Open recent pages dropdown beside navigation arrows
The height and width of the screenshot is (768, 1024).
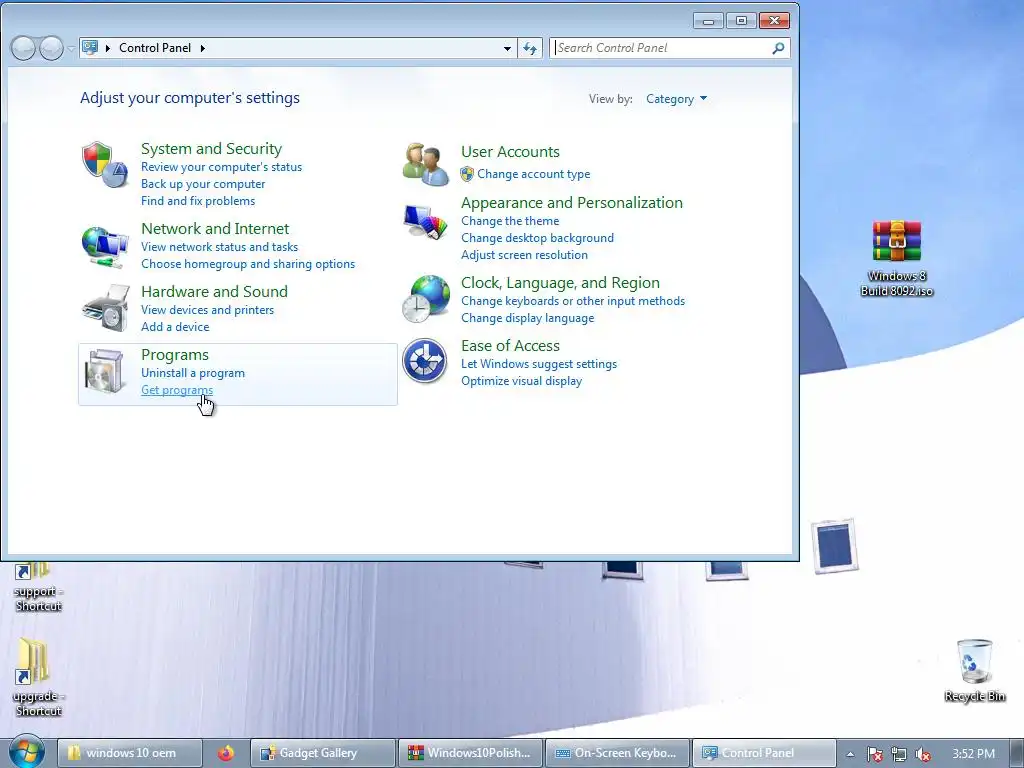tap(71, 49)
